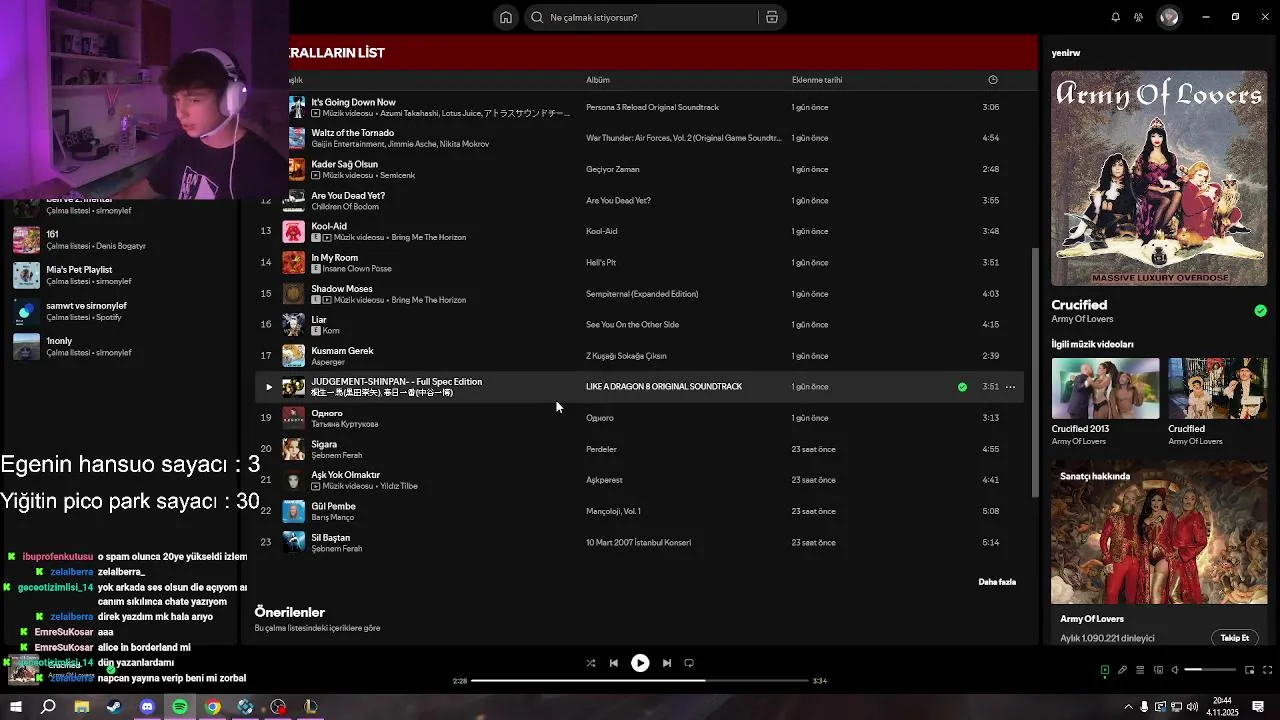Open the Browse icon inside search bar

pos(772,17)
